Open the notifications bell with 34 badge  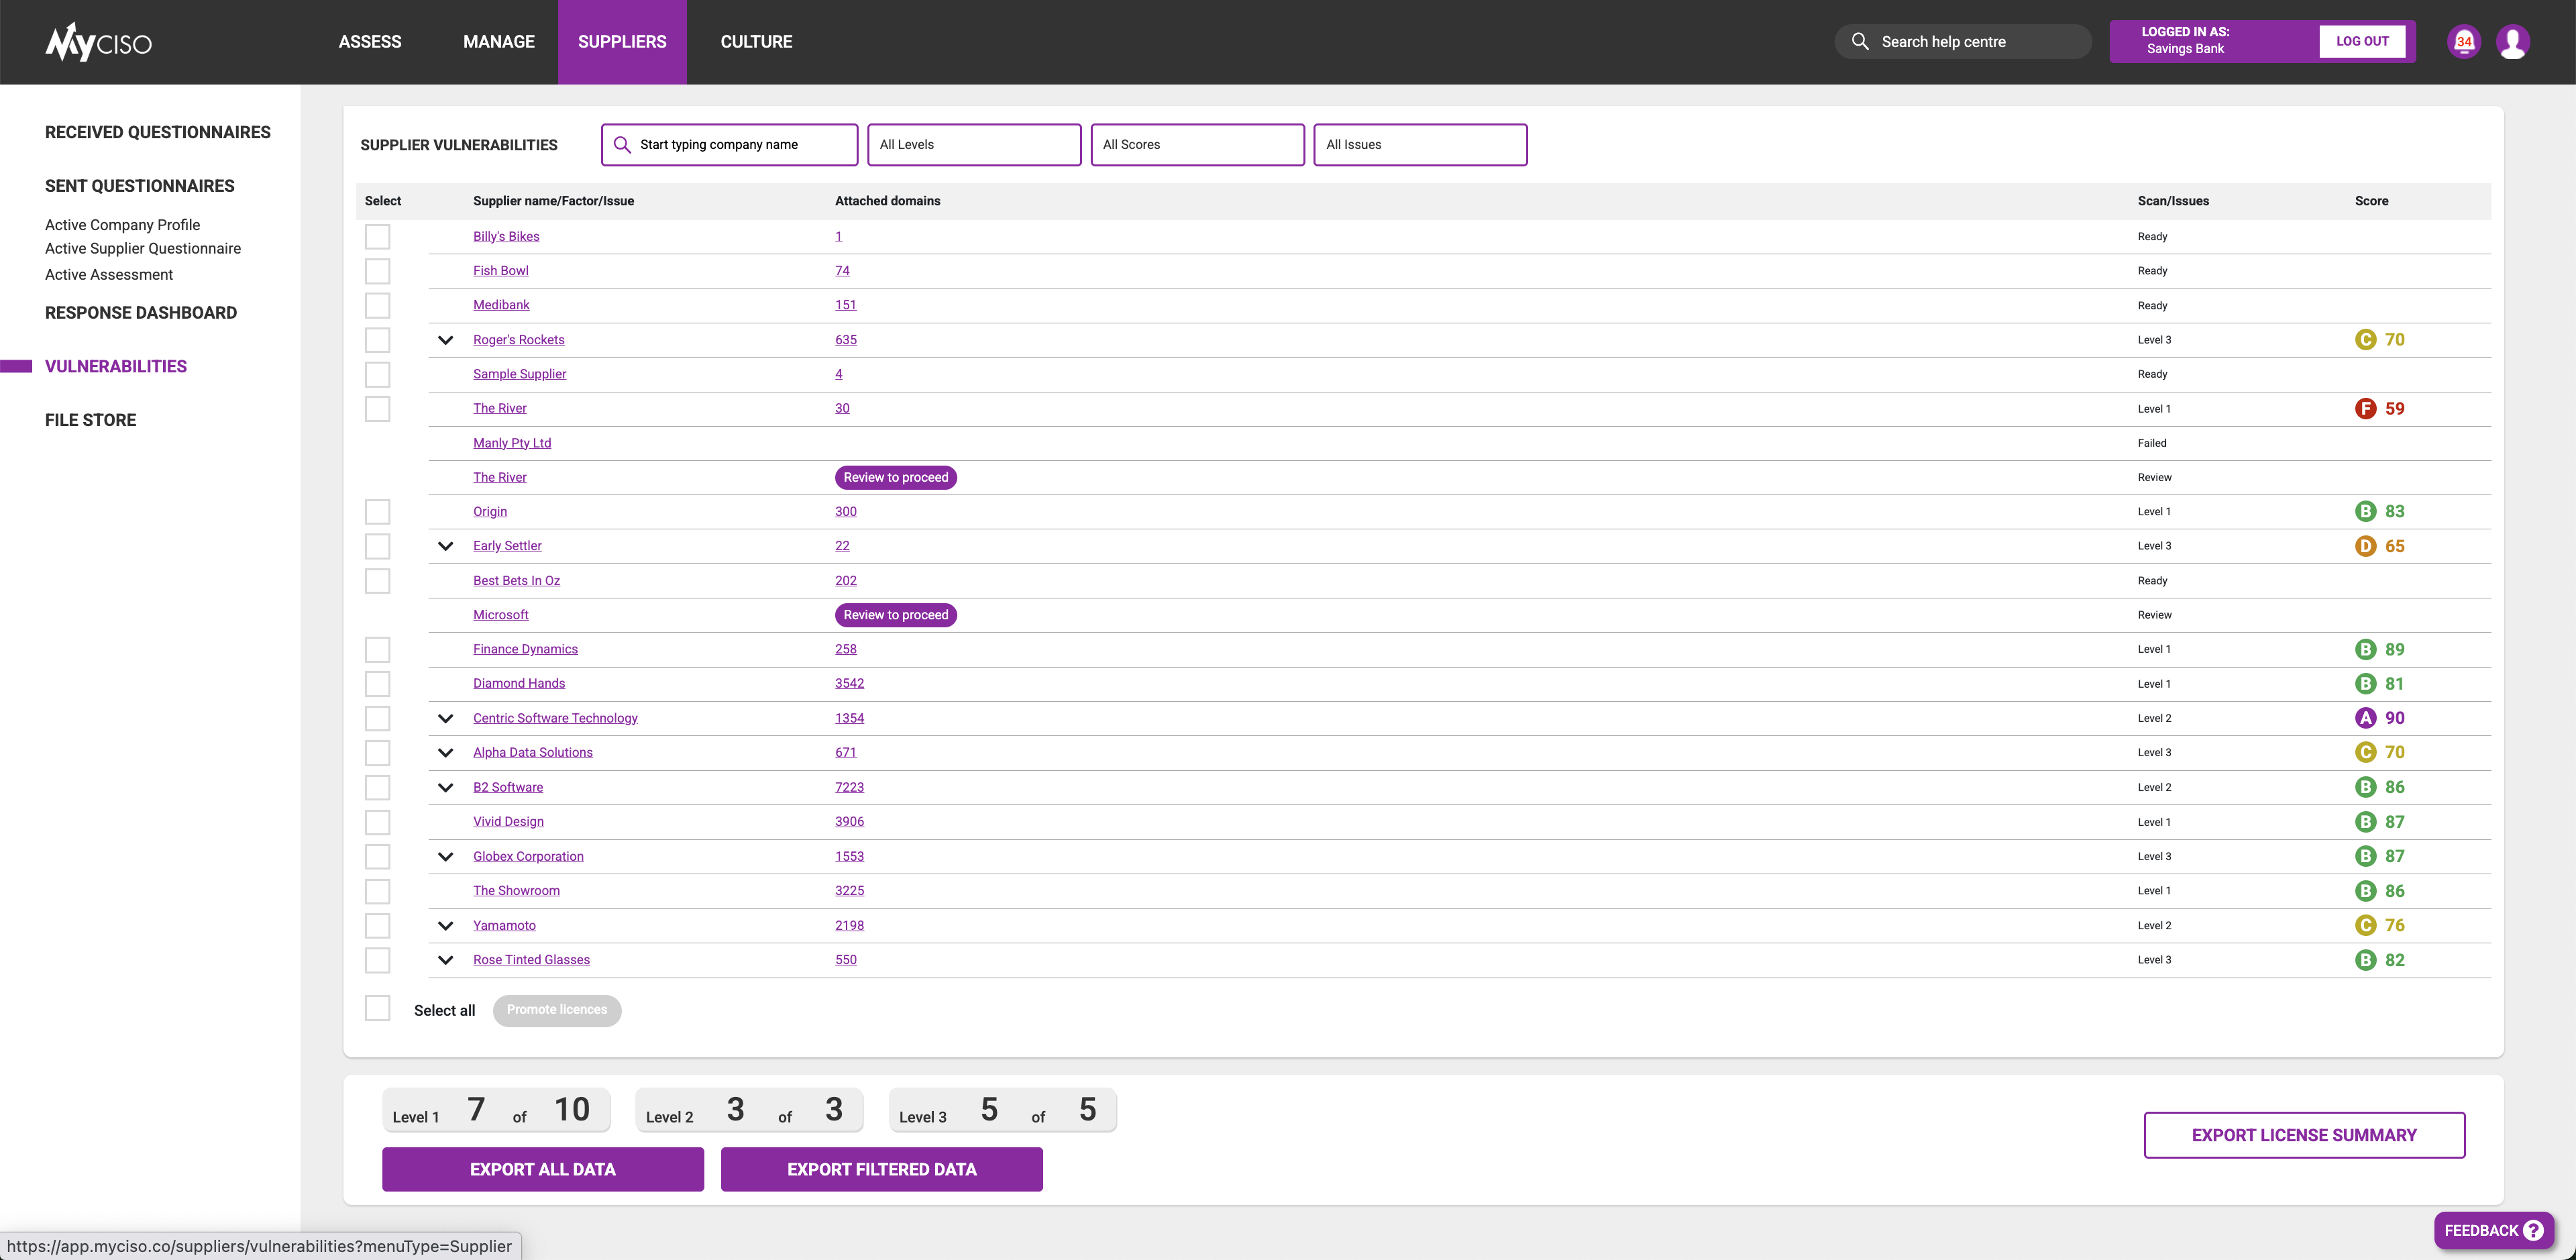pyautogui.click(x=2463, y=42)
